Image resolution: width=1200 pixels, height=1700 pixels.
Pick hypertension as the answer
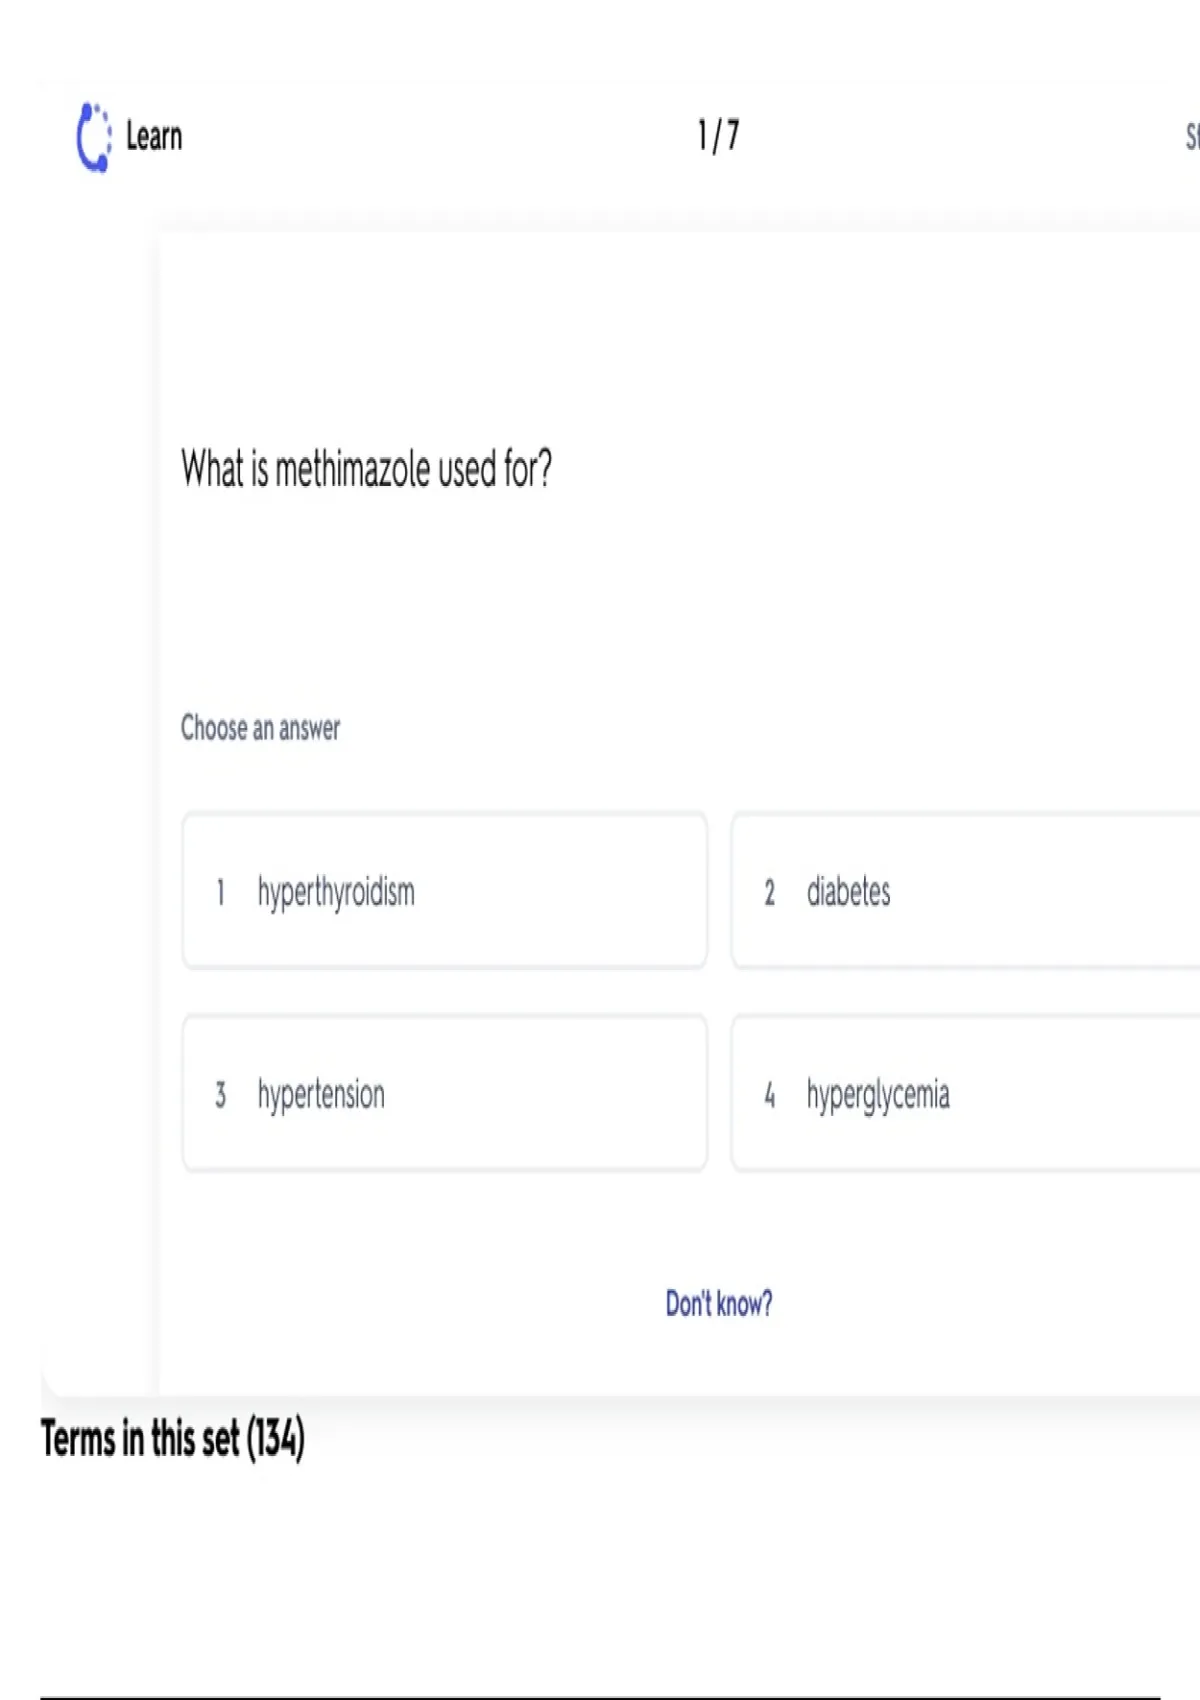(x=444, y=1094)
